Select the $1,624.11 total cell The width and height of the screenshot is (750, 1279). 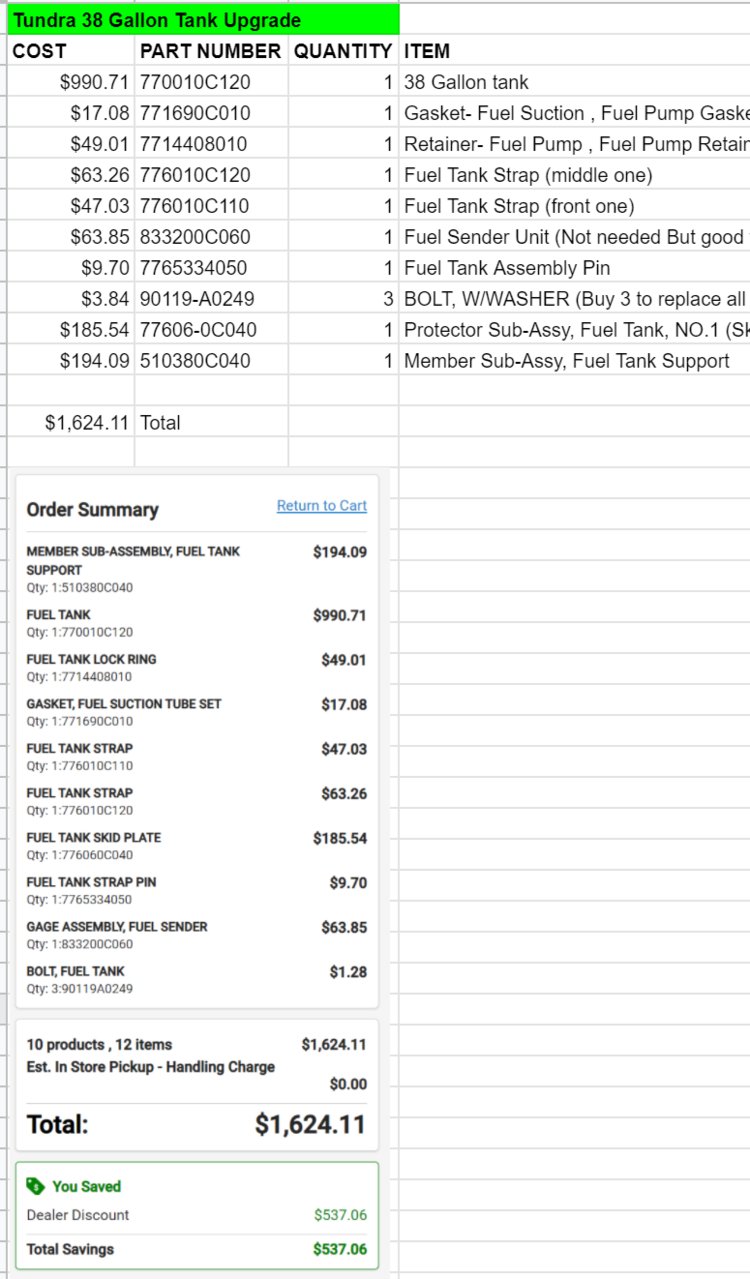[71, 422]
